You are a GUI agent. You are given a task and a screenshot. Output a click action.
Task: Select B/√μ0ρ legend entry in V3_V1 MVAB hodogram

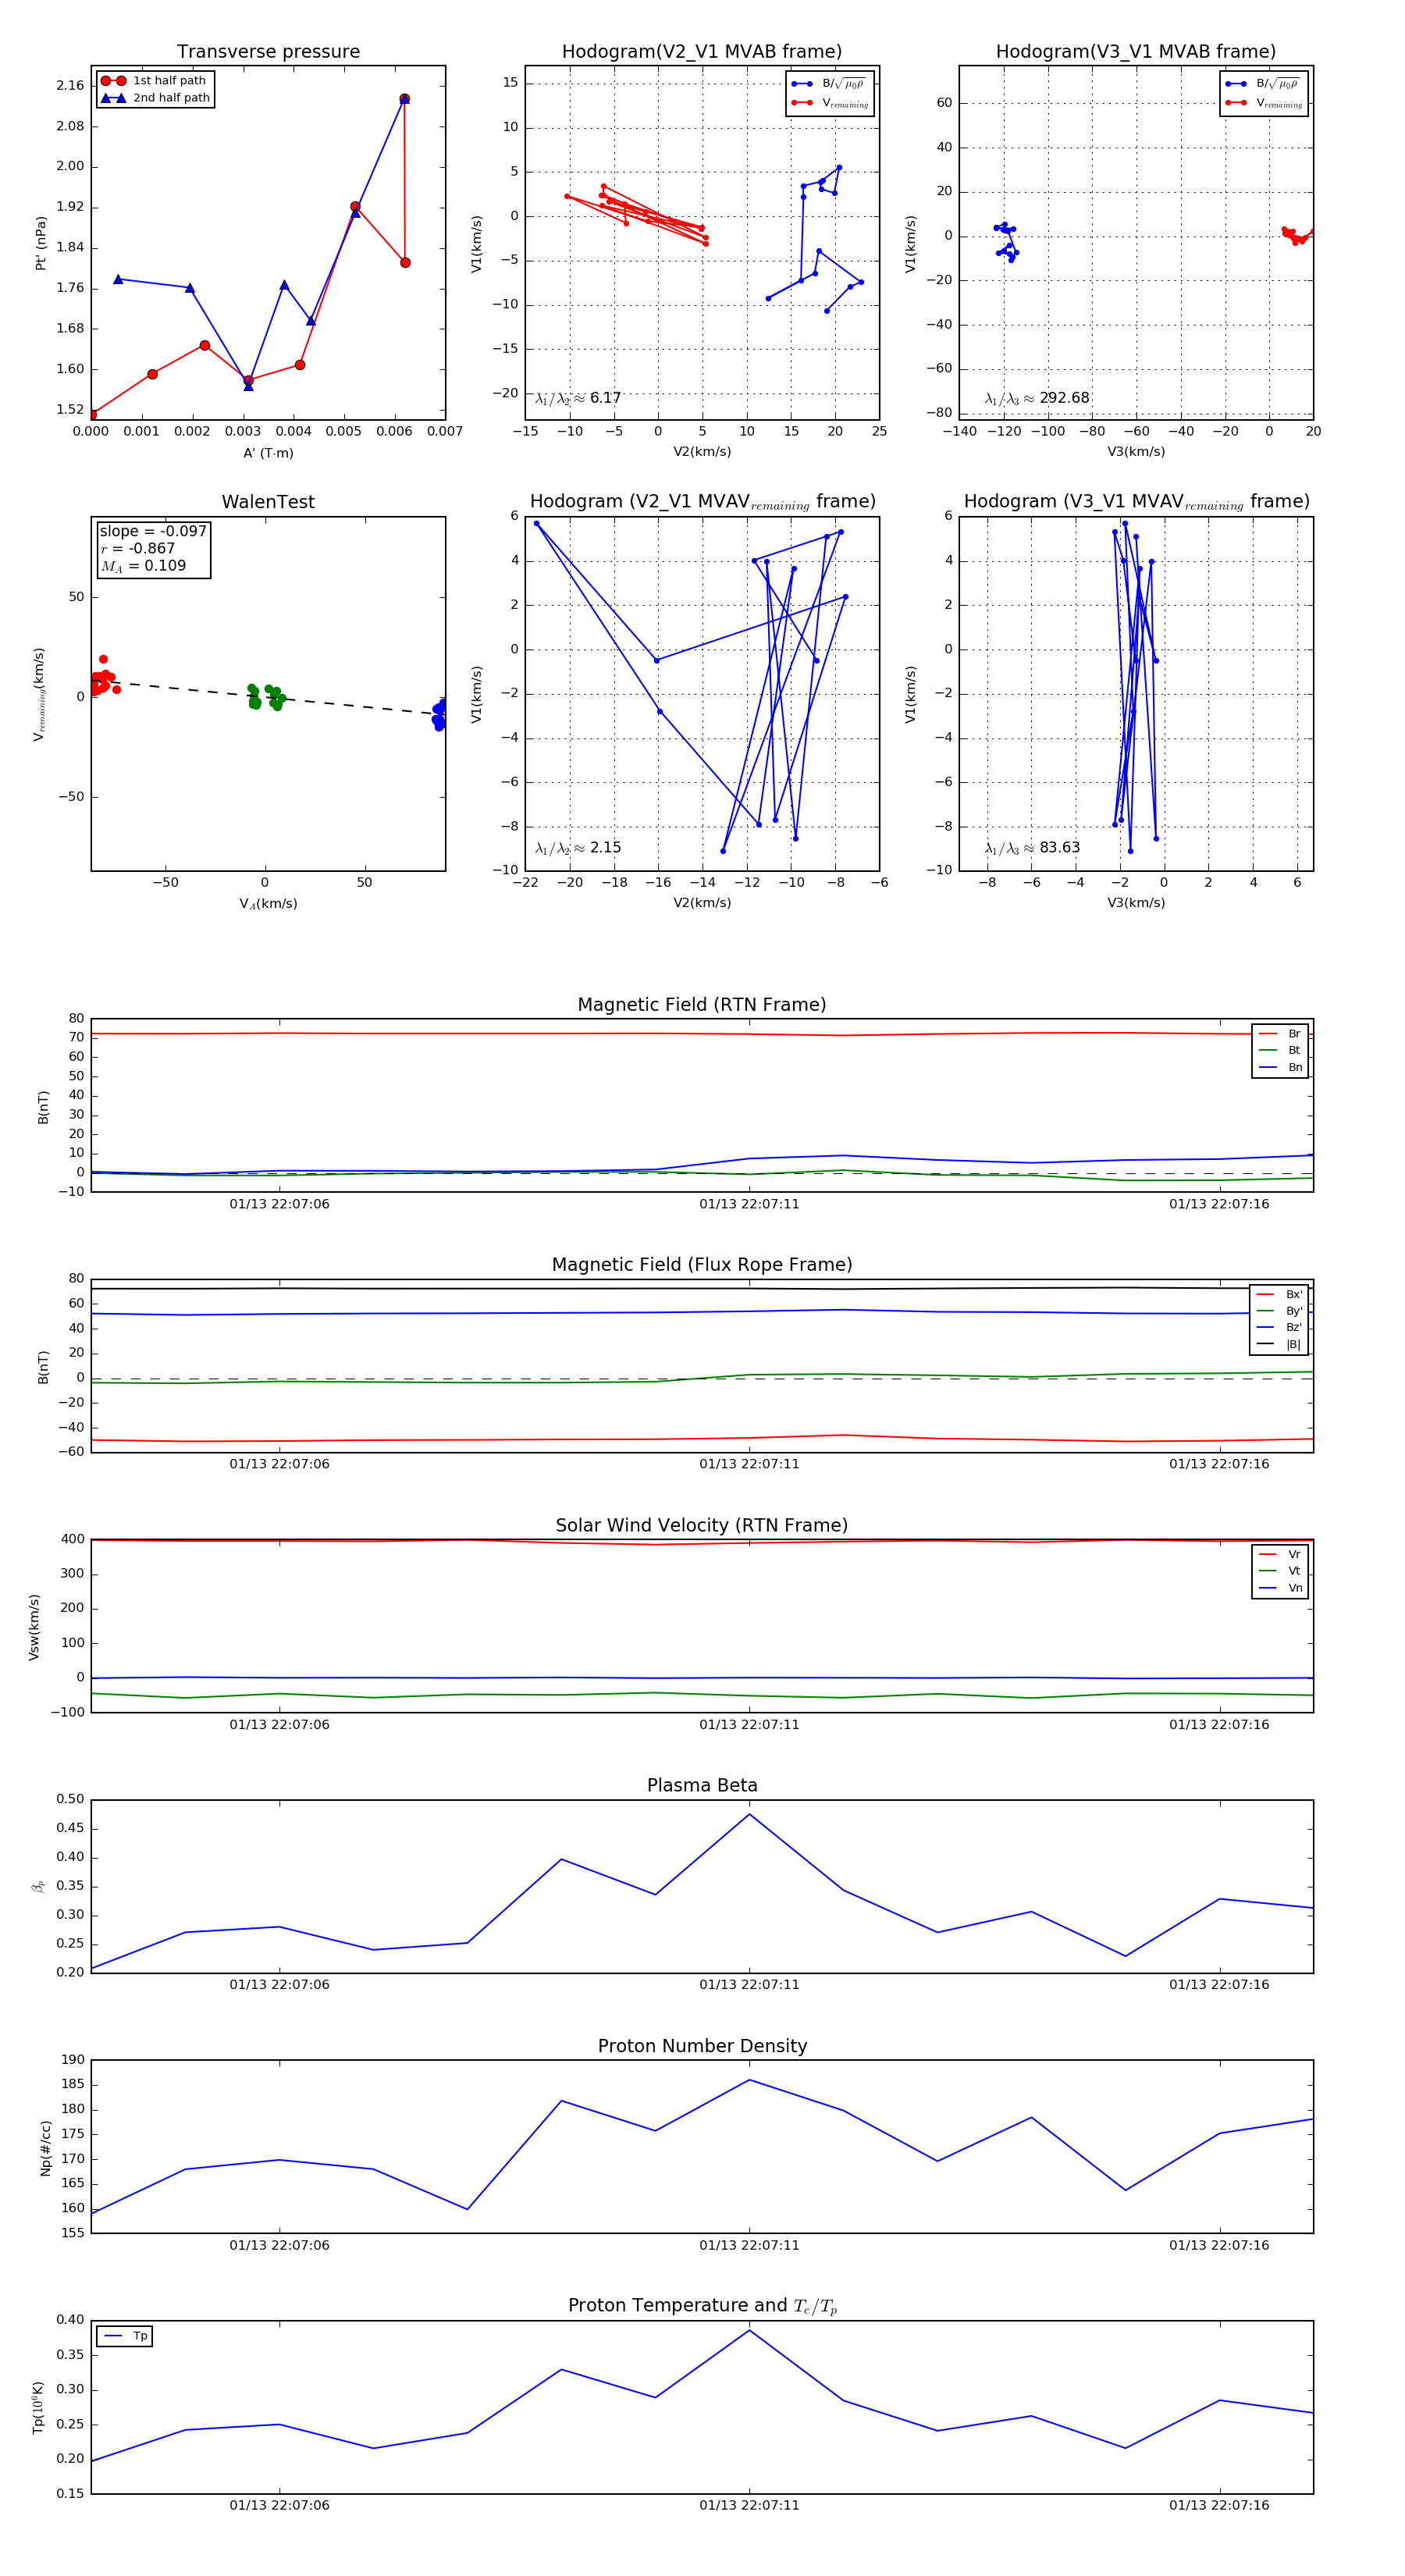(x=1263, y=84)
